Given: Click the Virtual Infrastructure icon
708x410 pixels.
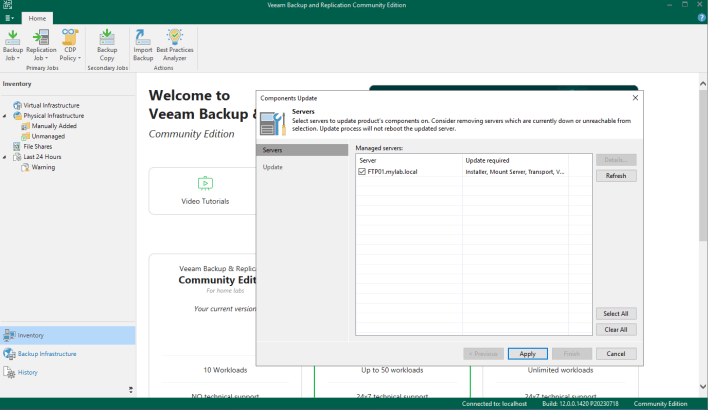Looking at the screenshot, I should [x=17, y=105].
